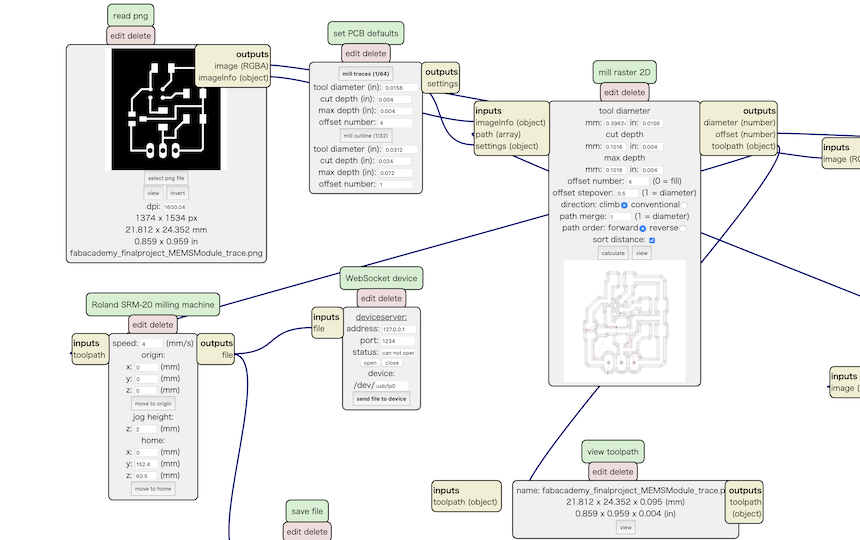860x540 pixels.
Task: Click settings (object) input of mill raster
Action: [507, 146]
